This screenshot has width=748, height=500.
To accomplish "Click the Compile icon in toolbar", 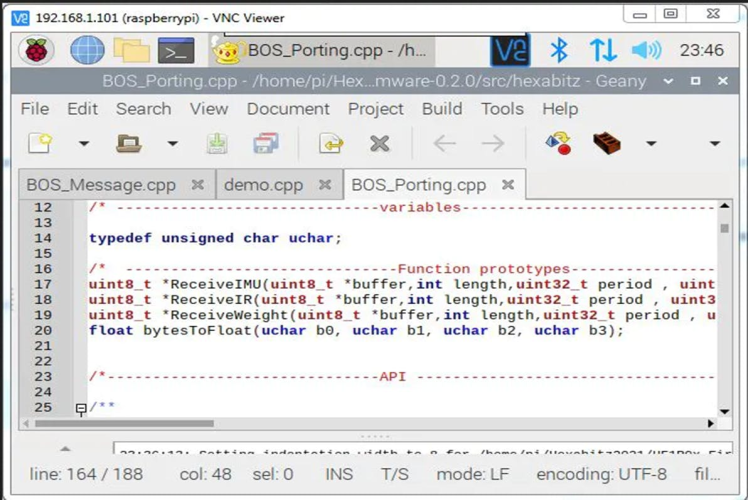I will [558, 144].
